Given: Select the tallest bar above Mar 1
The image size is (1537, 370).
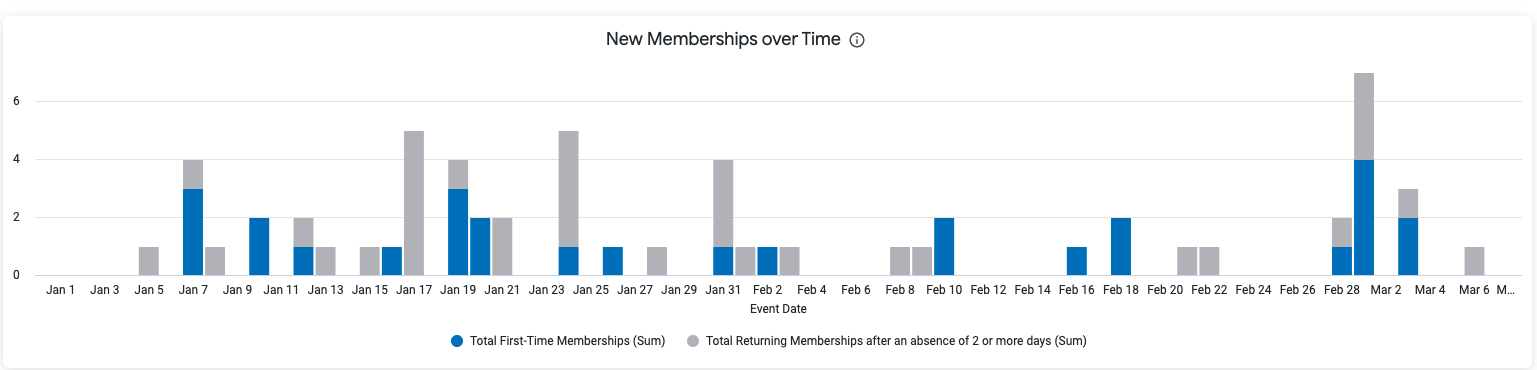Looking at the screenshot, I should (x=1364, y=174).
